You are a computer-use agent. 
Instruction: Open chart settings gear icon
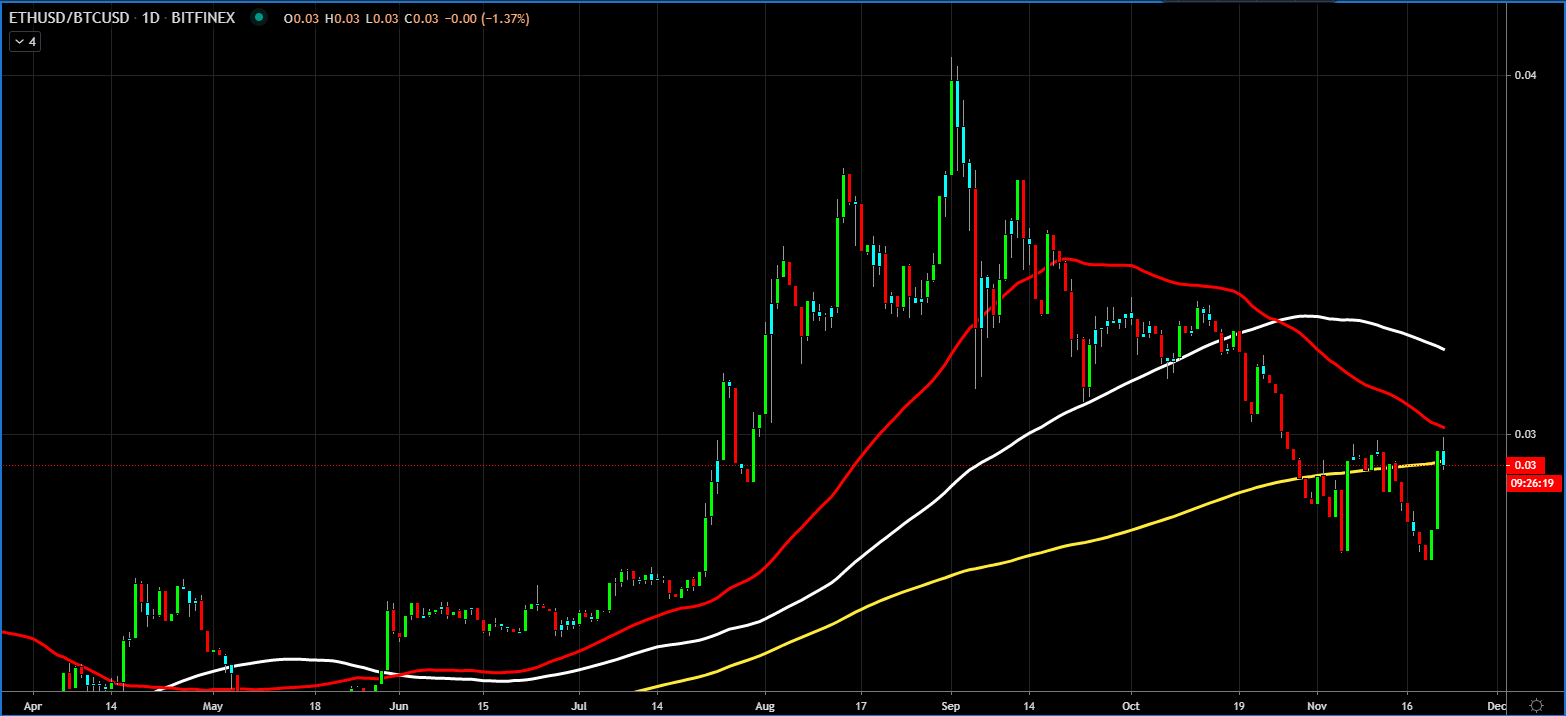(x=1536, y=704)
